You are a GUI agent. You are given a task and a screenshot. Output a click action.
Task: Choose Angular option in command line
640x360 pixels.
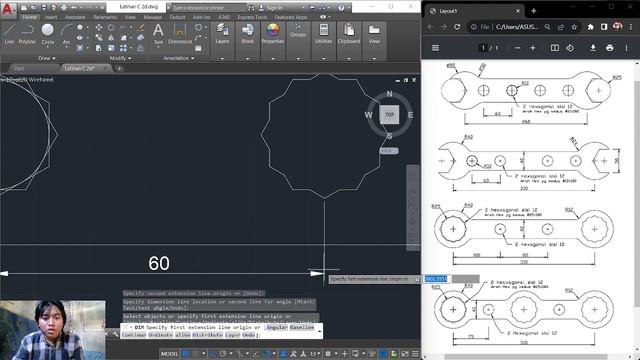coord(277,327)
